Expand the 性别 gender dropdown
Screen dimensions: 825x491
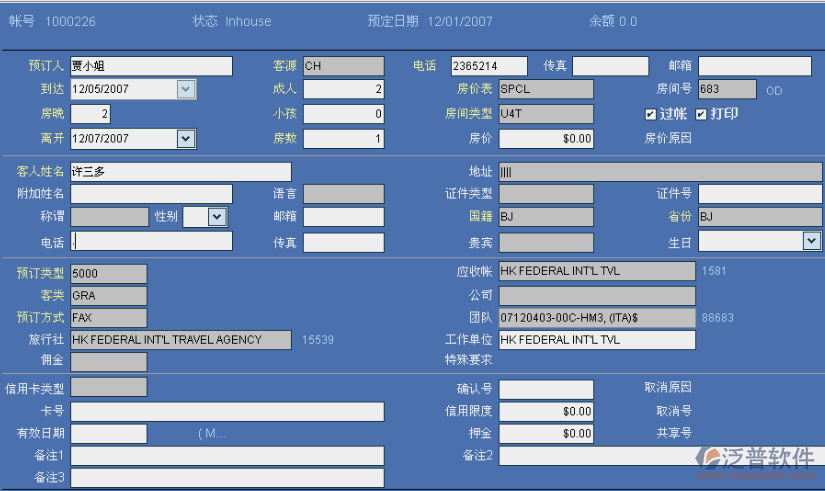(217, 216)
